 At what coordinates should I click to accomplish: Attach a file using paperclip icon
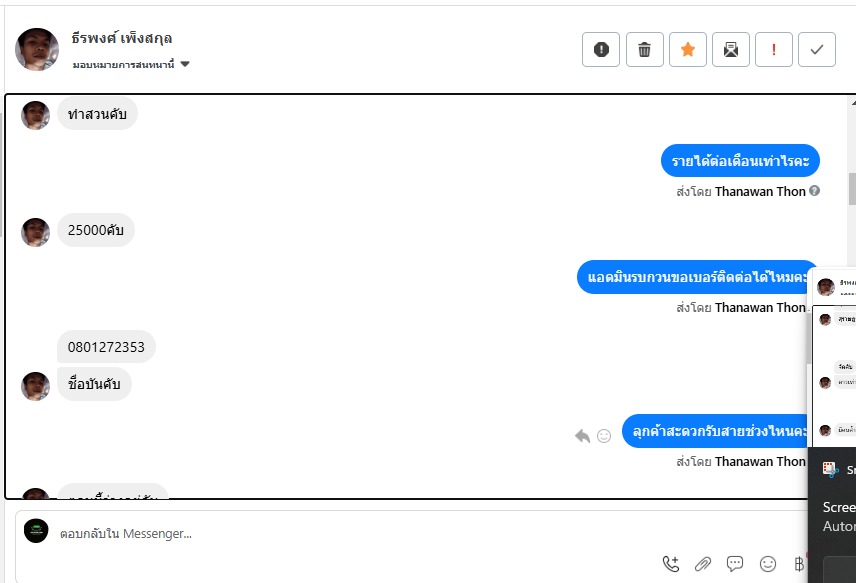[703, 564]
